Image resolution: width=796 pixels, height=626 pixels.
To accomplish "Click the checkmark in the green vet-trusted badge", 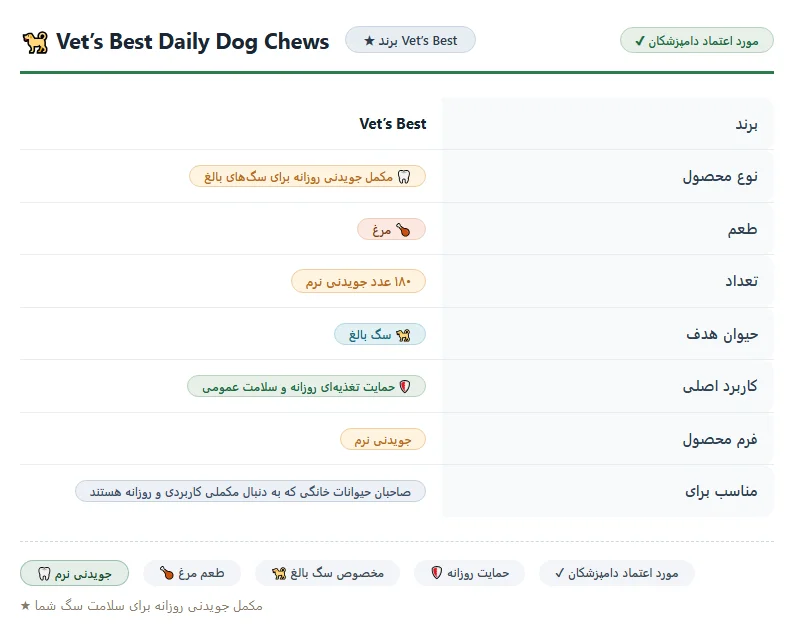I will click(640, 41).
